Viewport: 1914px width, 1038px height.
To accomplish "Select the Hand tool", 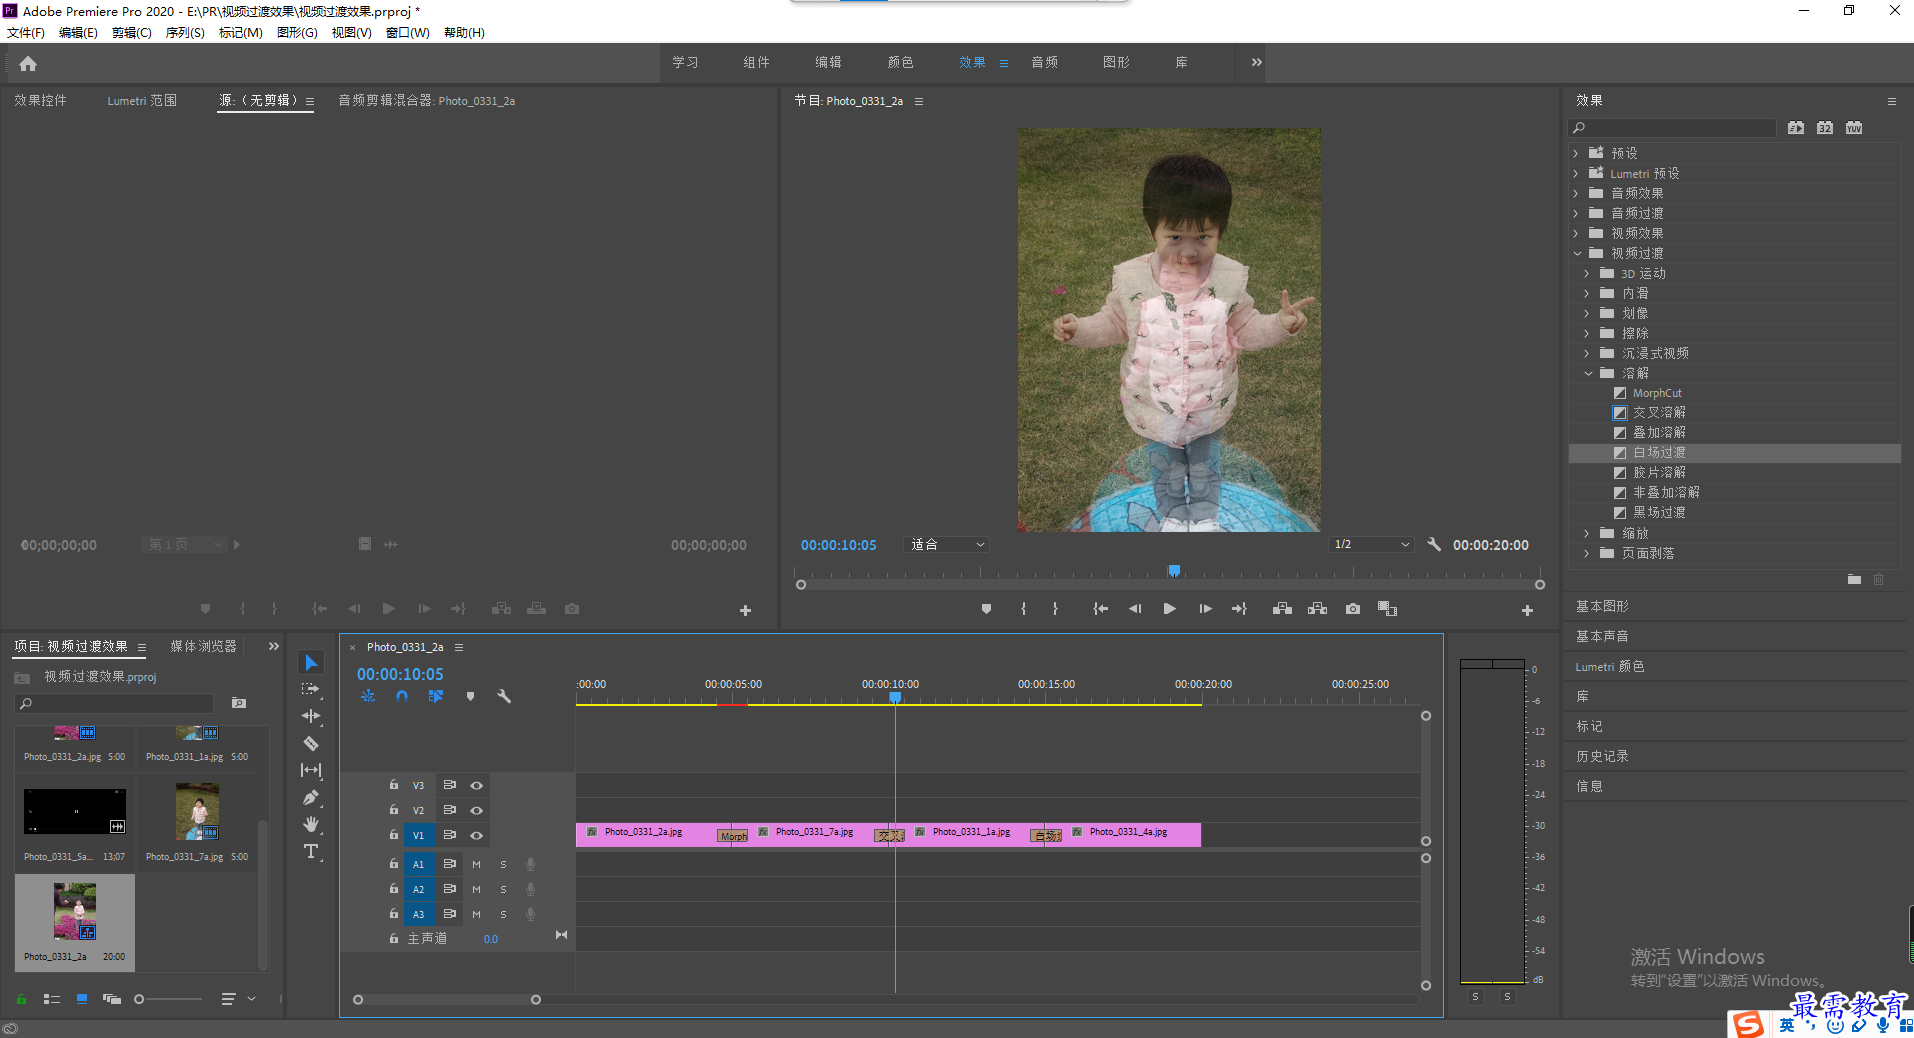I will (311, 824).
